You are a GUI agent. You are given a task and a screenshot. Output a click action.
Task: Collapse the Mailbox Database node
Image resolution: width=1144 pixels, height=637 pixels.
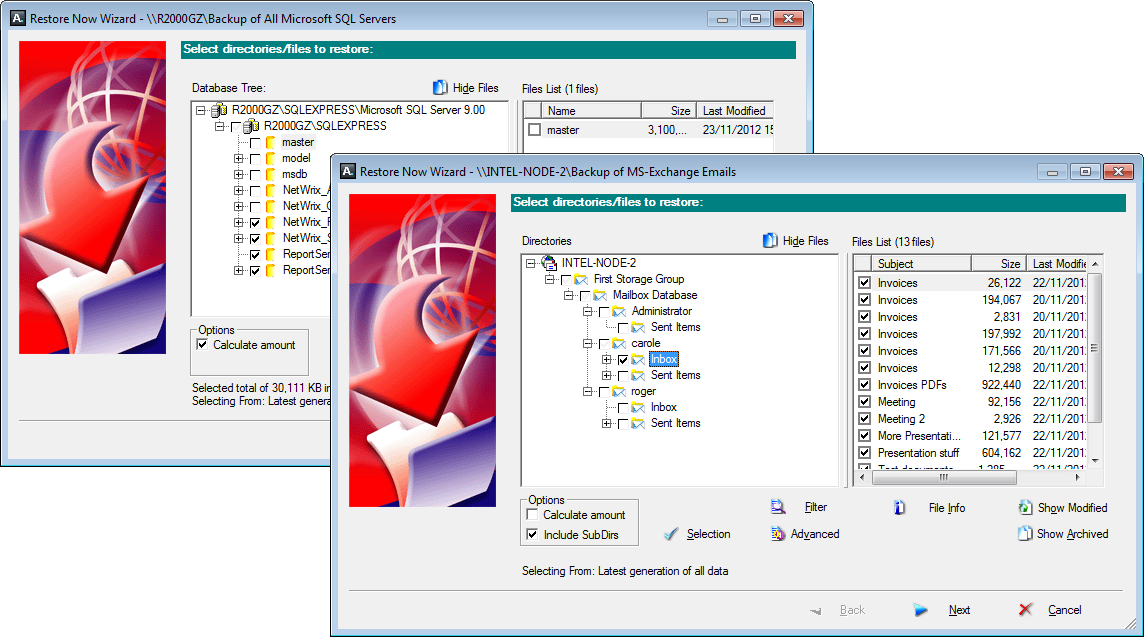pyautogui.click(x=568, y=296)
